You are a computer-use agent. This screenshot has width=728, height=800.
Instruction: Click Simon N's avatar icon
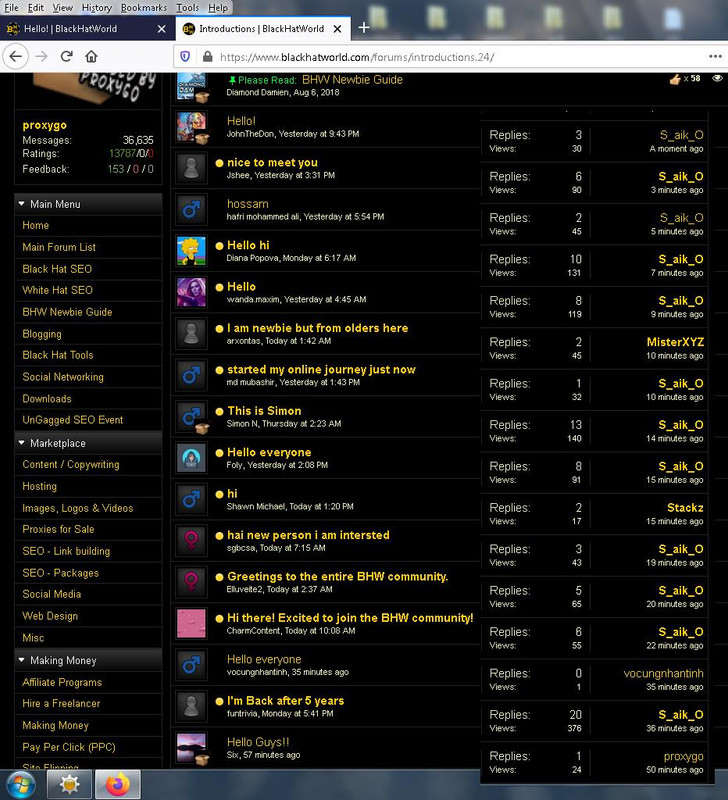[x=191, y=416]
